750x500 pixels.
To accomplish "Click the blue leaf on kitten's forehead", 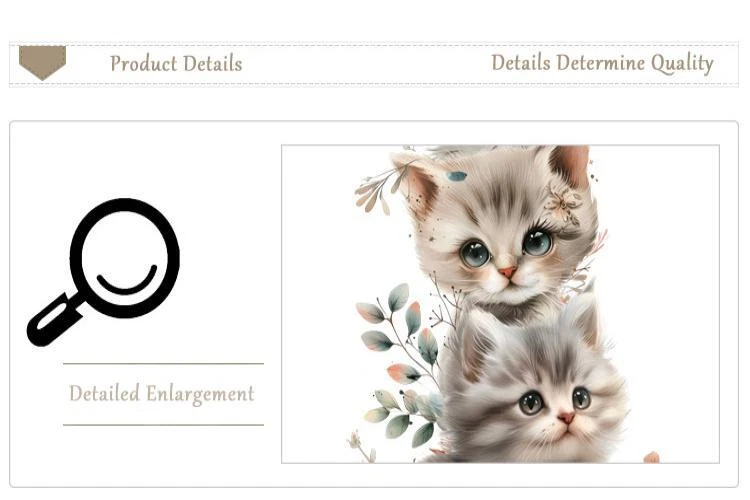I will click(457, 177).
